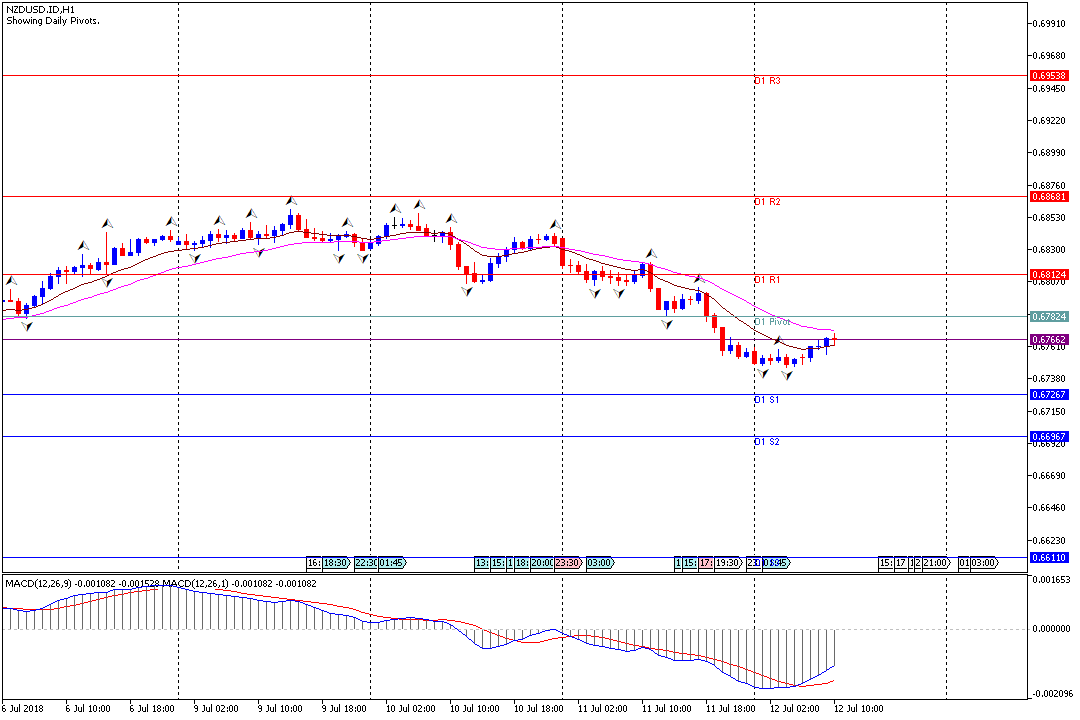Select the red 0.69538 price tag

1049,76
